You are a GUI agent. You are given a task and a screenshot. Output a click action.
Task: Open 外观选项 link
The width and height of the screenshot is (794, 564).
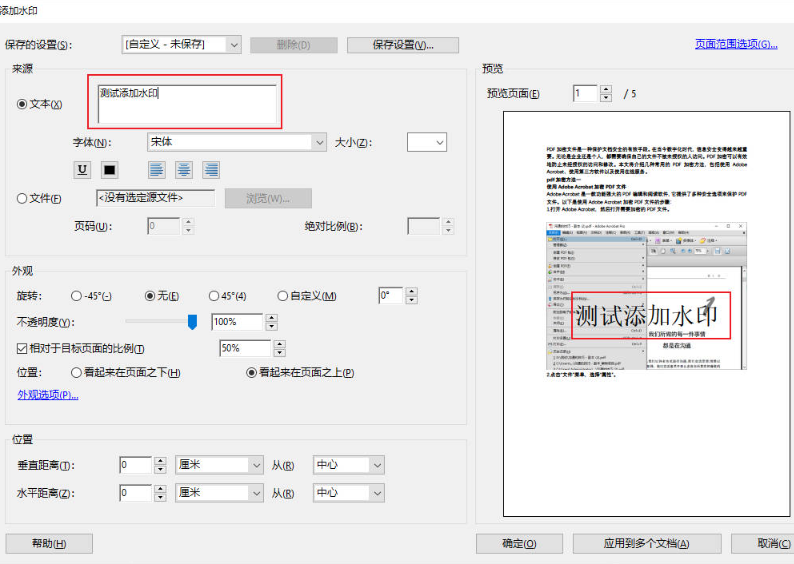click(48, 395)
